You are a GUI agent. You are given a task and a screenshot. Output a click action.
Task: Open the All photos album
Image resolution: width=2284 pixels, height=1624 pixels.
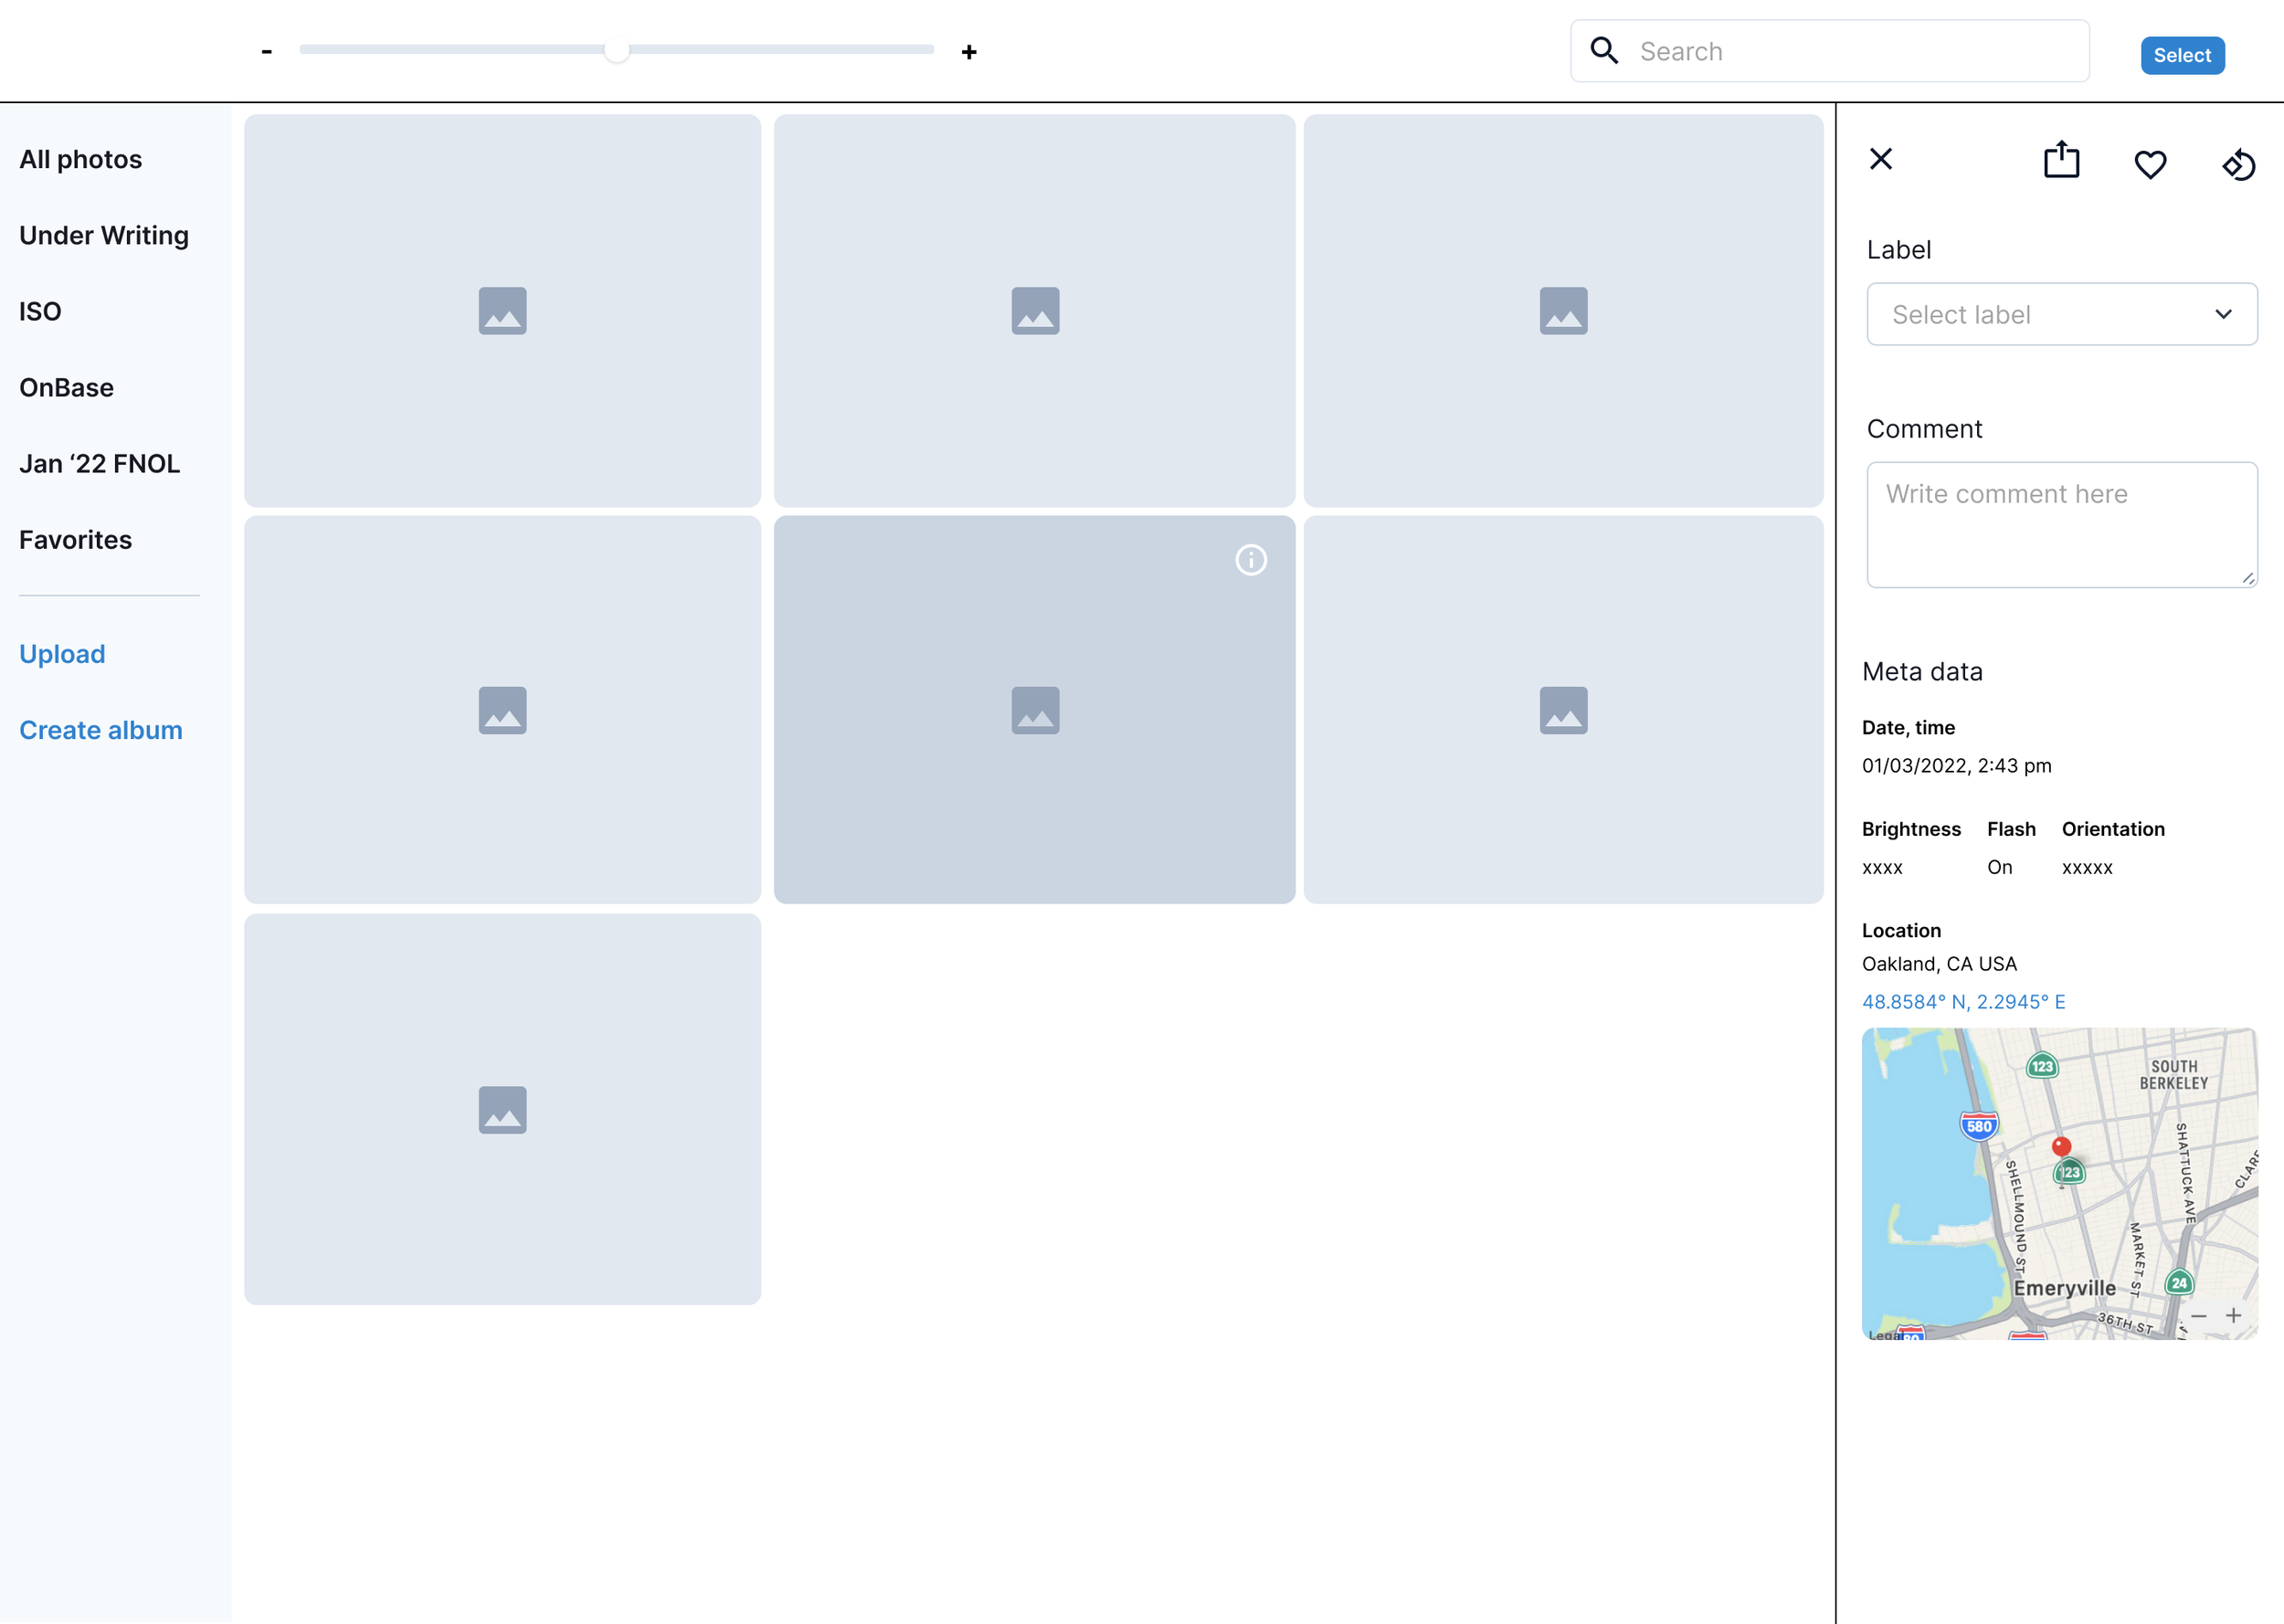pyautogui.click(x=81, y=160)
